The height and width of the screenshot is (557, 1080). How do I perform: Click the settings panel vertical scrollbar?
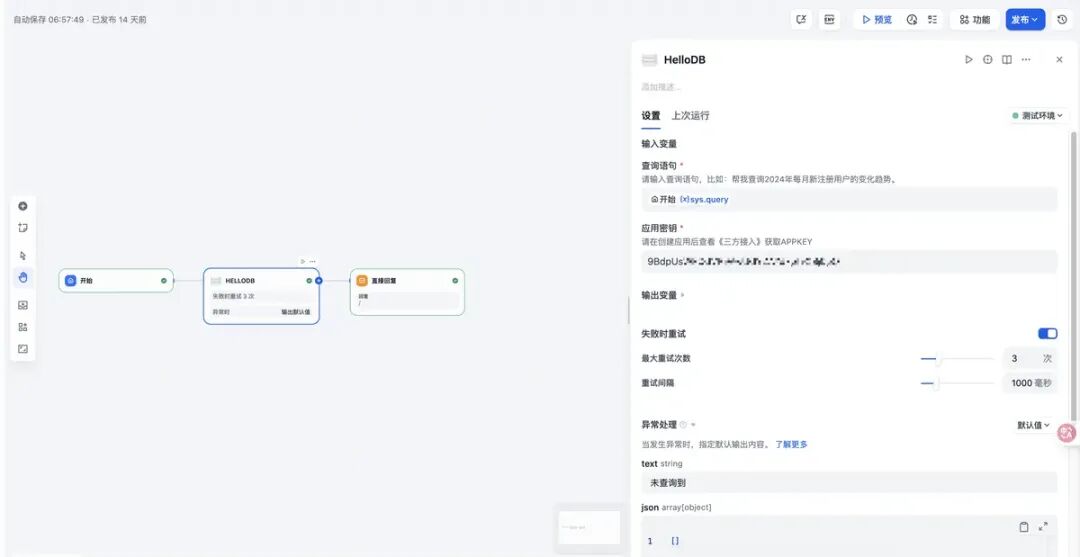pyautogui.click(x=1073, y=275)
